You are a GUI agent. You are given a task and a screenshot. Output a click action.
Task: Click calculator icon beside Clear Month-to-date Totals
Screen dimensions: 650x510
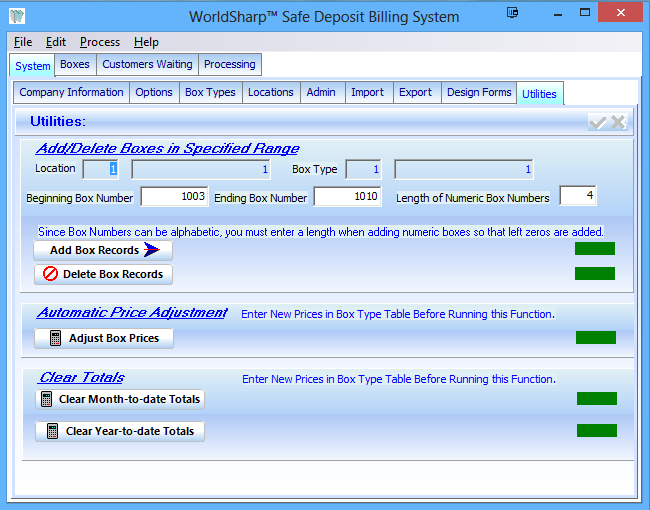pos(46,399)
